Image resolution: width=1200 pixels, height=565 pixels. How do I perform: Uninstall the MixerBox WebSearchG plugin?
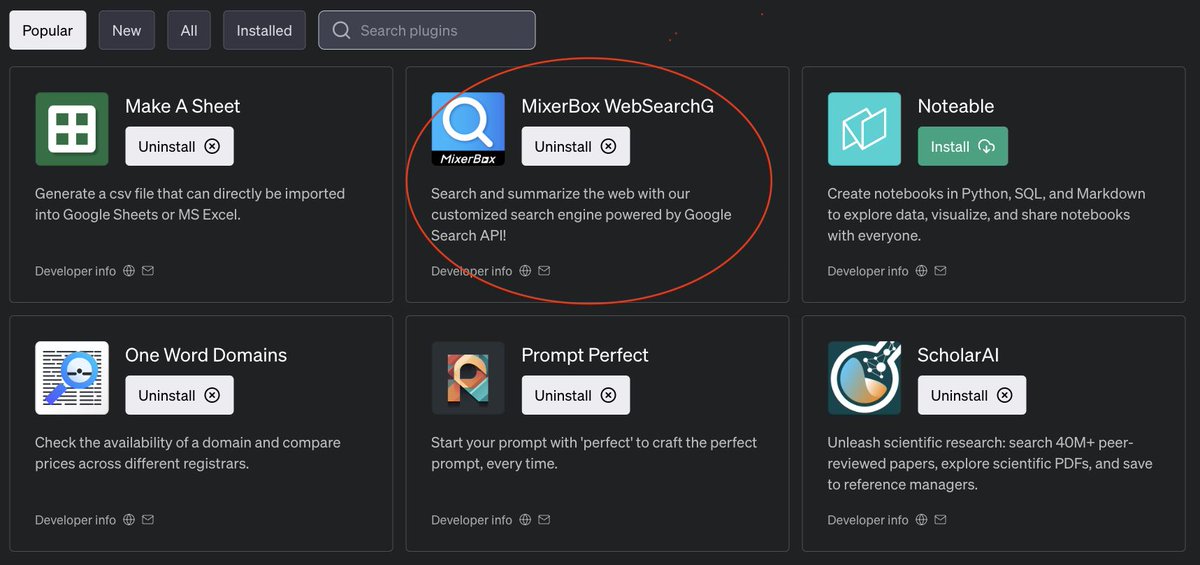click(575, 146)
